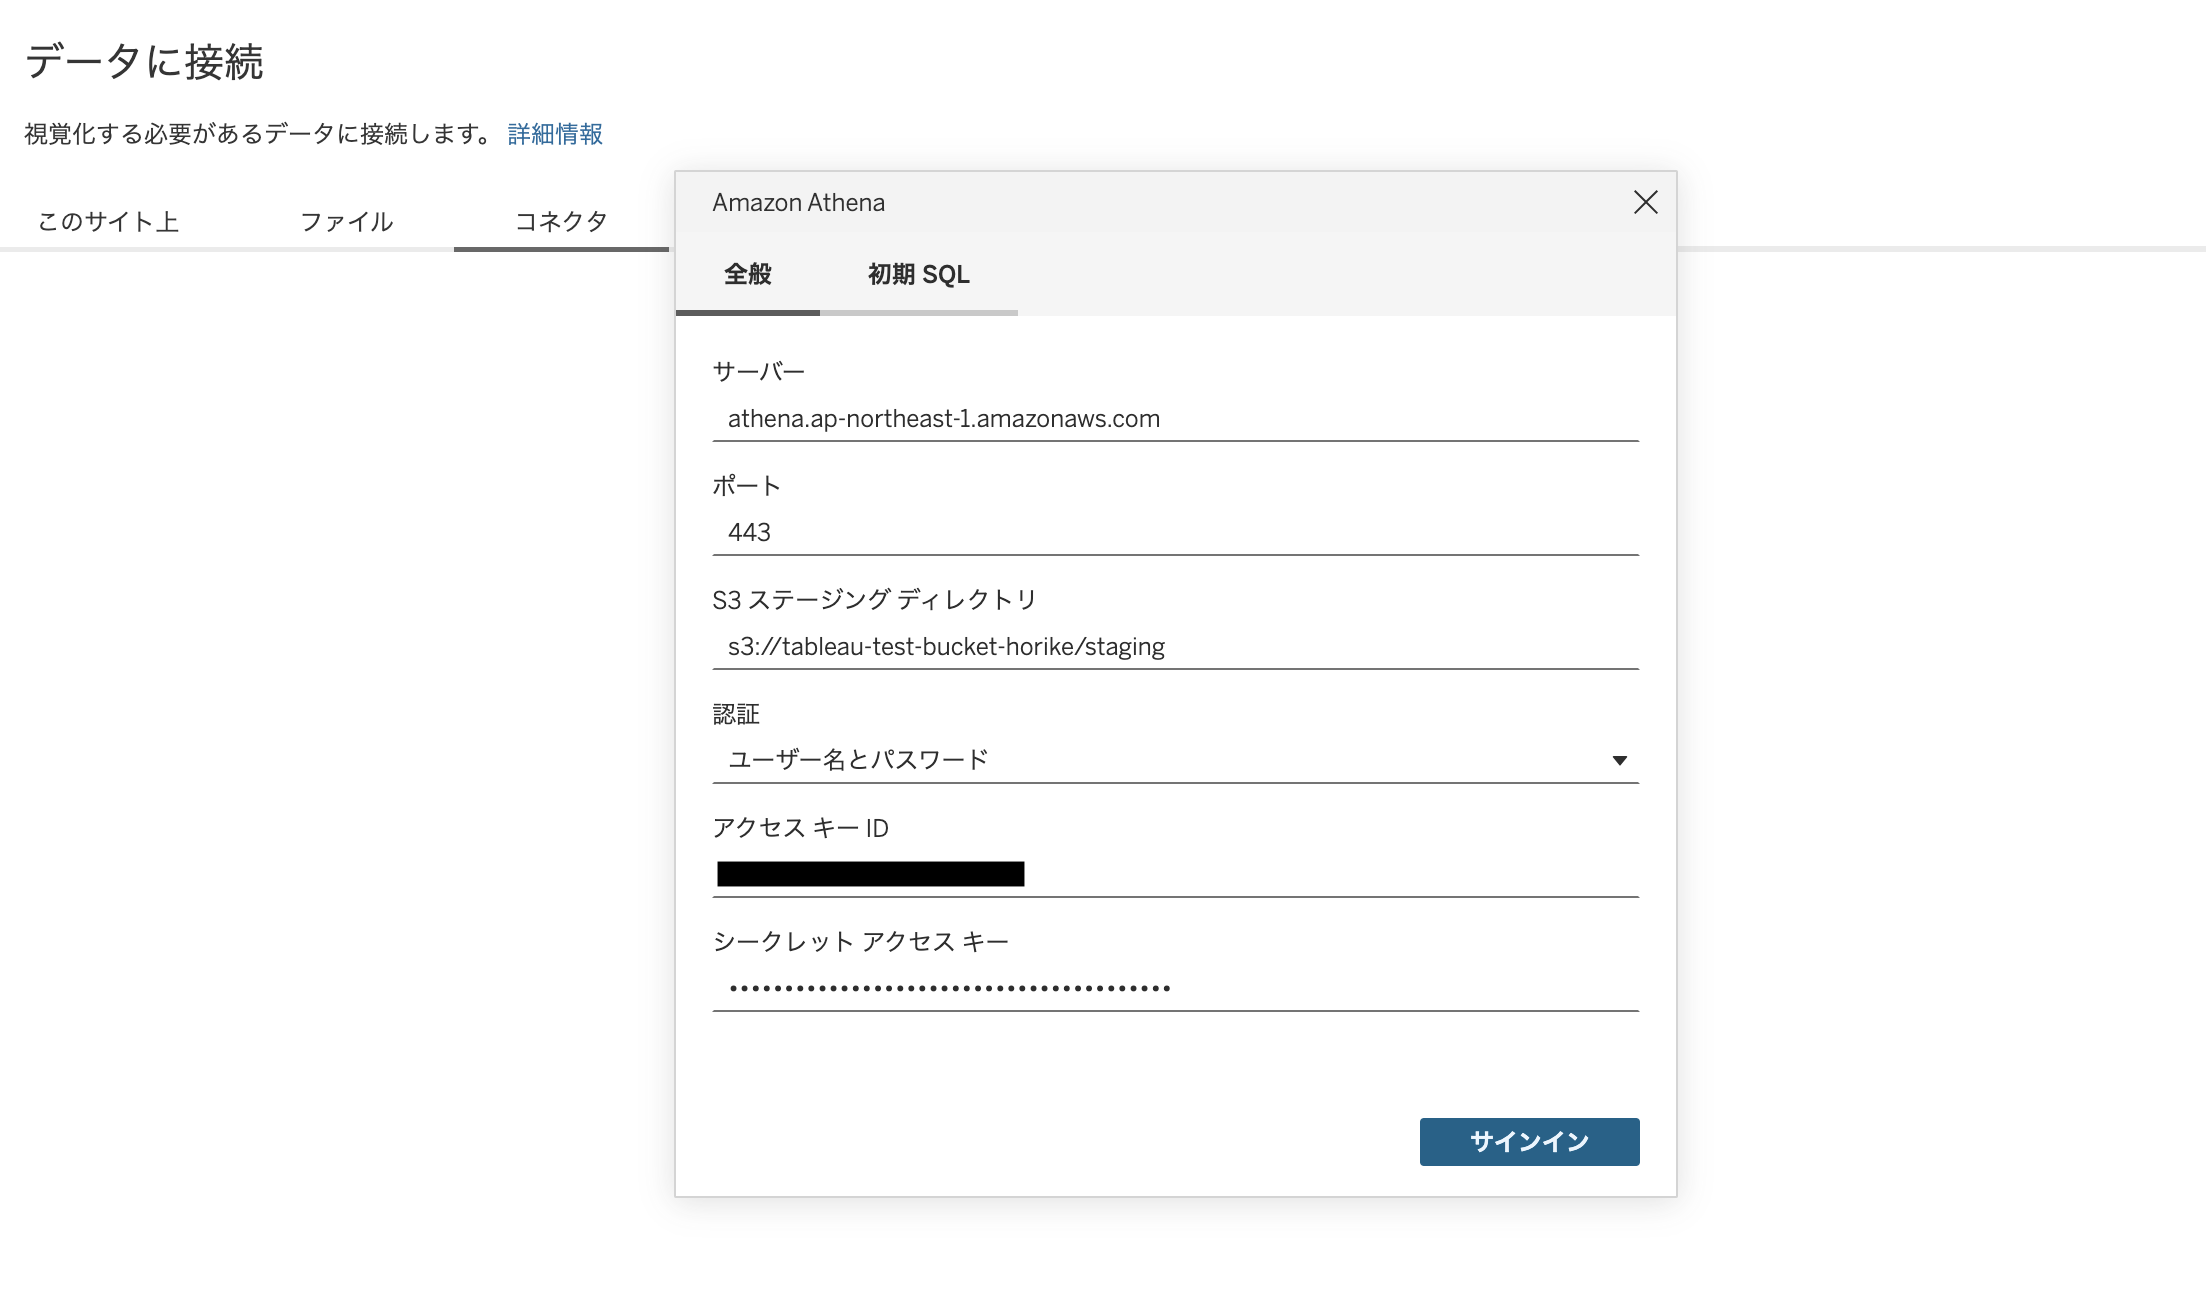Click the サーバー input field
Screen dimensions: 2206x1302
click(x=1175, y=419)
